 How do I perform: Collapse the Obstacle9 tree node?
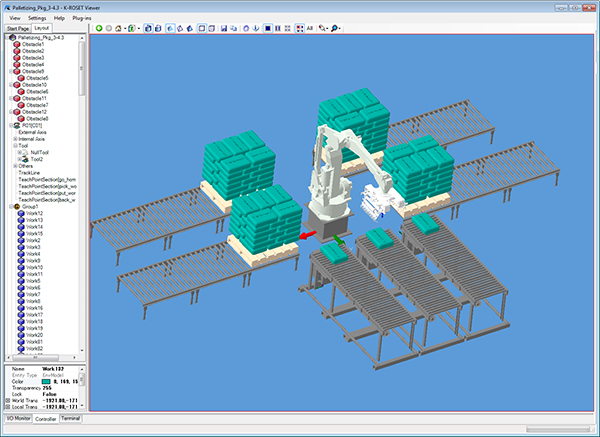click(9, 71)
